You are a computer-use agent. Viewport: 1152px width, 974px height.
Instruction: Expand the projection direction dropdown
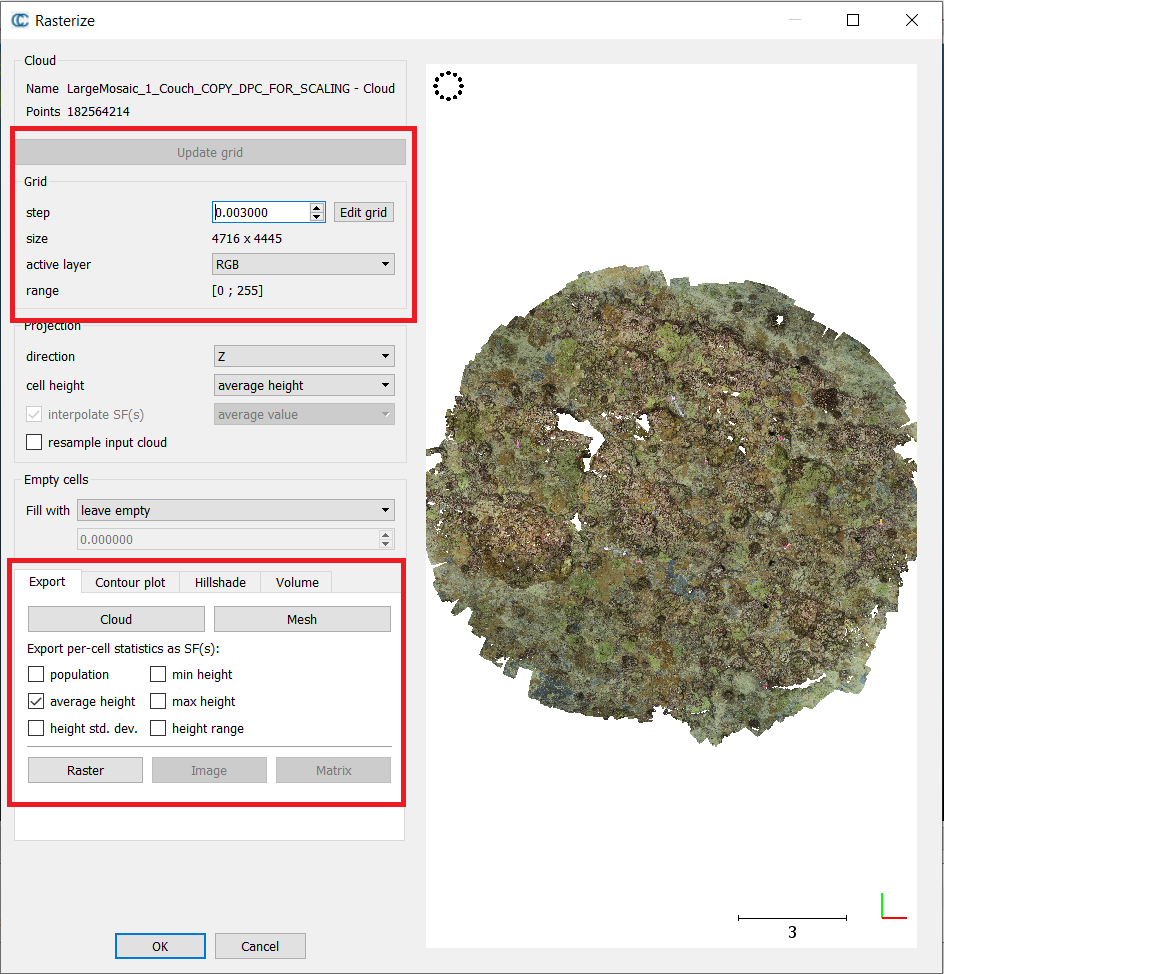click(304, 357)
